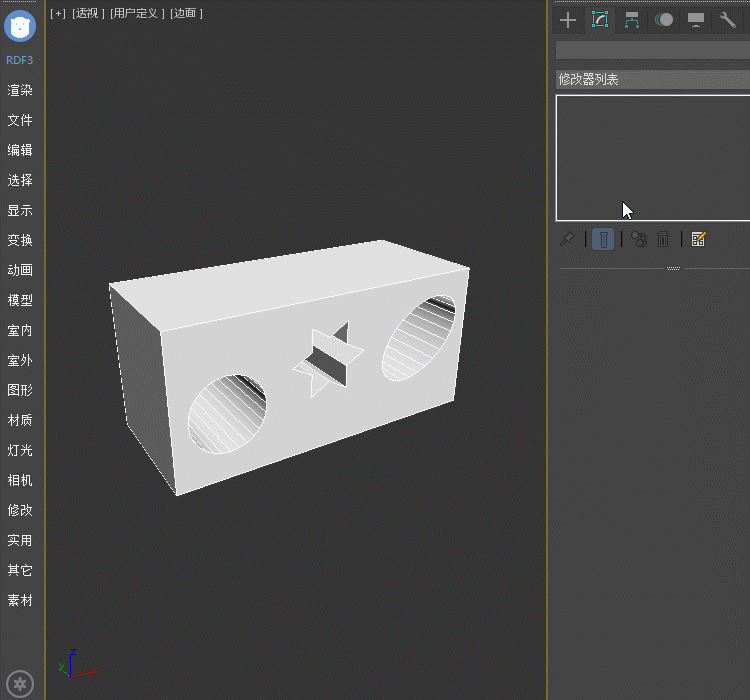The image size is (750, 700).
Task: Toggle Show End Result button
Action: (603, 239)
